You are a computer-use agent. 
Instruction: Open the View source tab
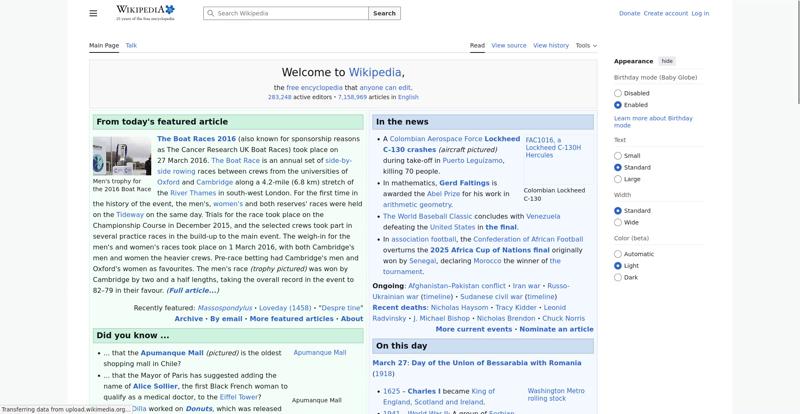coord(509,45)
